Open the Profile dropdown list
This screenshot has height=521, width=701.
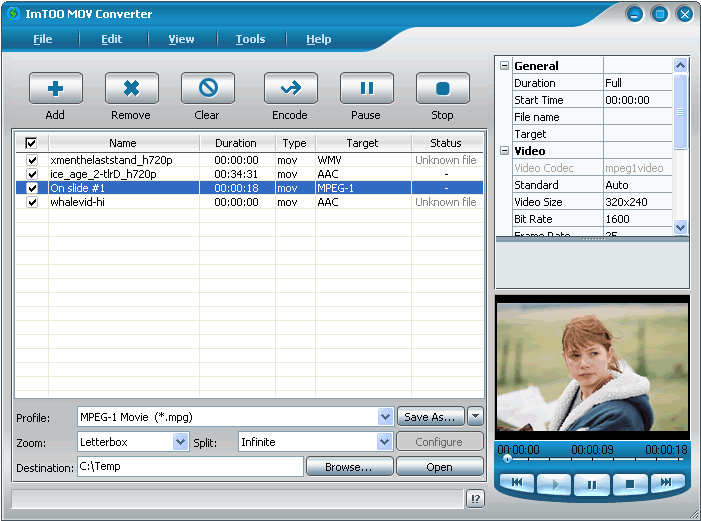(x=385, y=417)
